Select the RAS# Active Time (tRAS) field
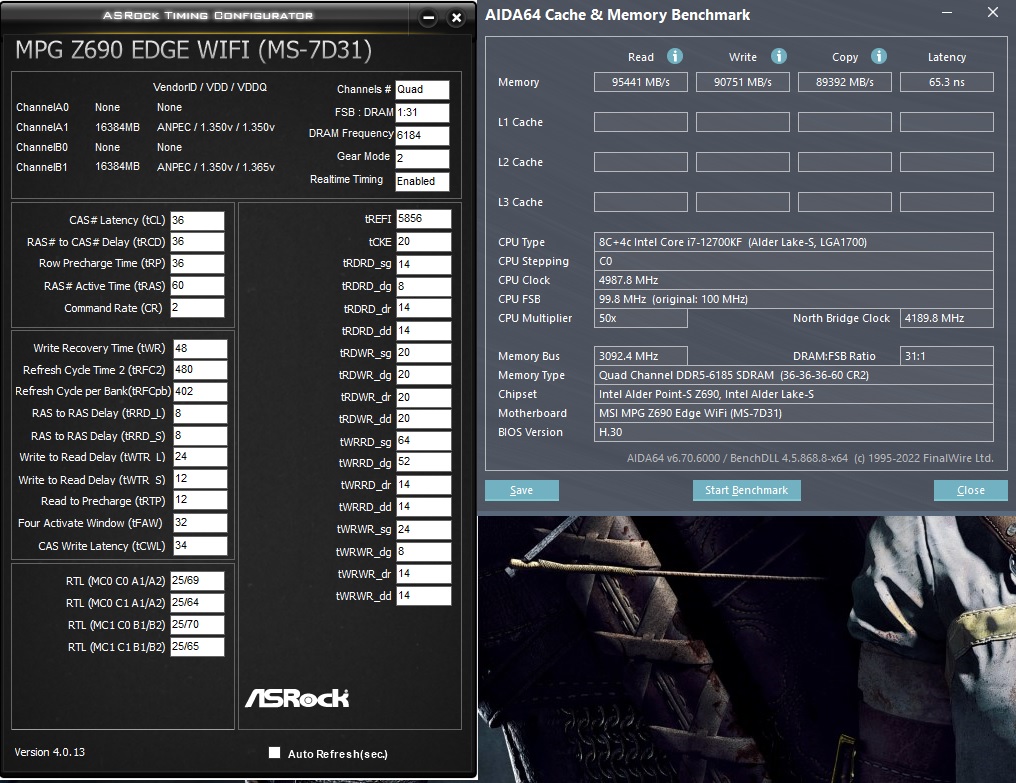Screen dimensions: 1016x783 click(x=197, y=286)
